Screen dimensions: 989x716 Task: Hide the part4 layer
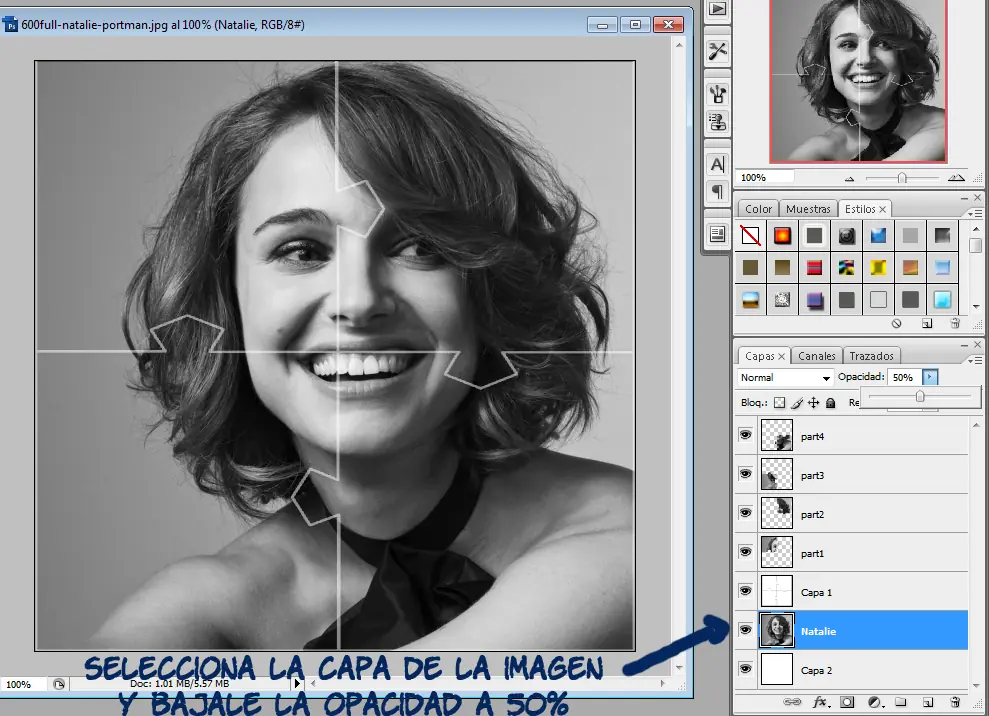pos(745,435)
